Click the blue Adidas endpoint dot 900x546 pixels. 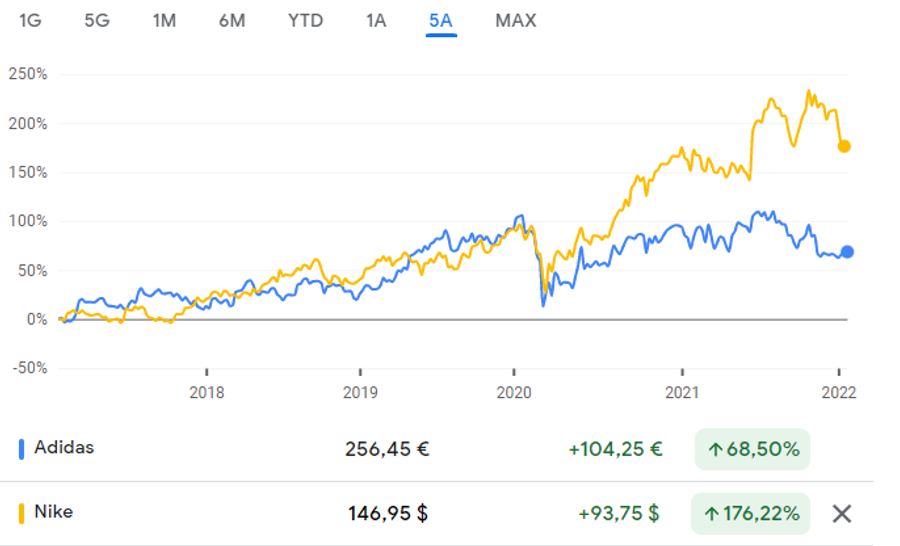[x=847, y=251]
